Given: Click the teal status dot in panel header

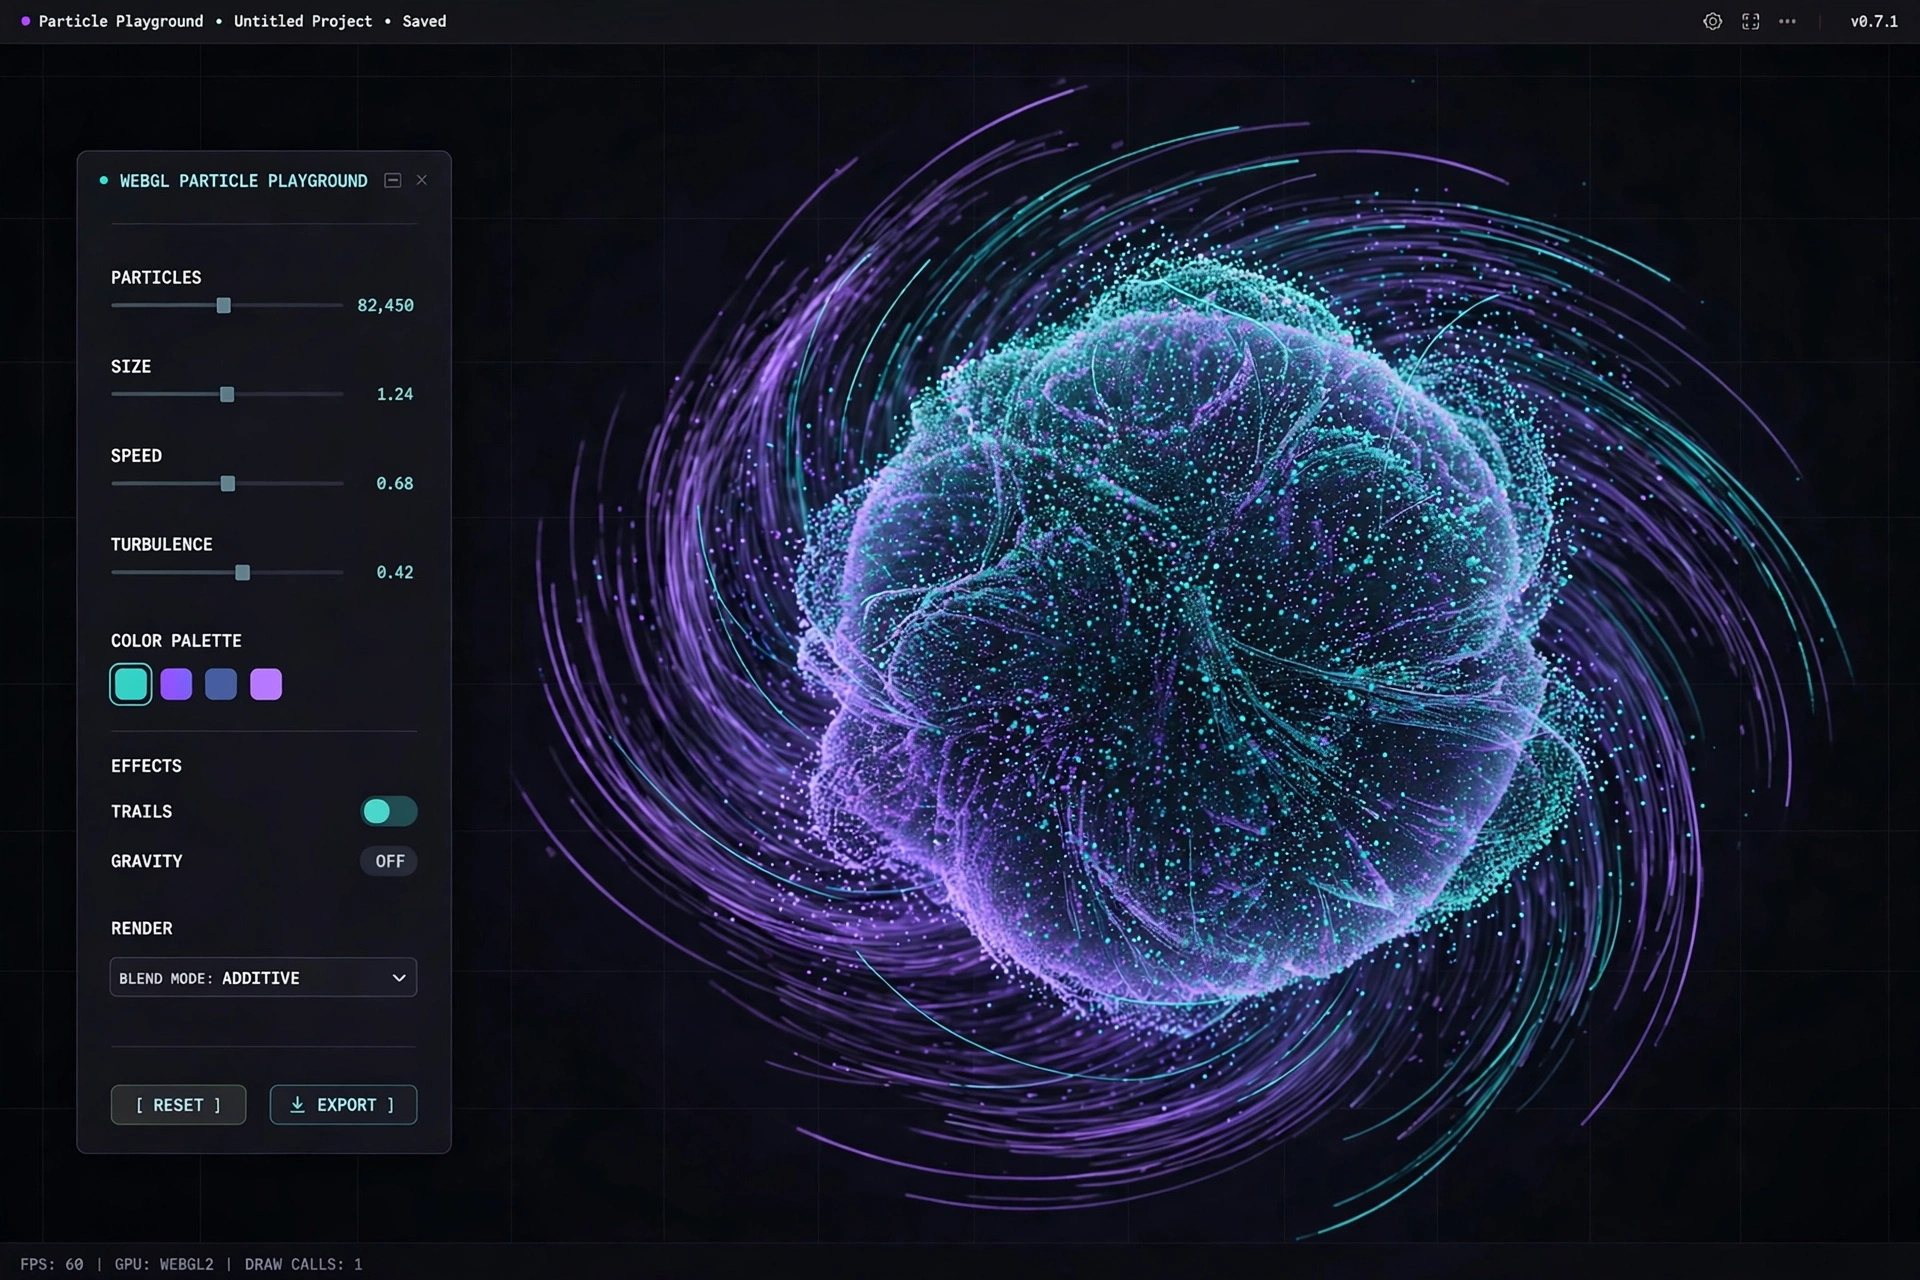Looking at the screenshot, I should [x=104, y=180].
